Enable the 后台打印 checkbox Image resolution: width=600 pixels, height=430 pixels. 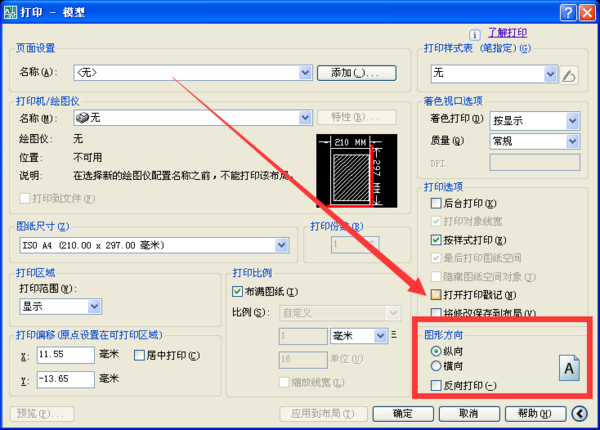click(x=436, y=203)
